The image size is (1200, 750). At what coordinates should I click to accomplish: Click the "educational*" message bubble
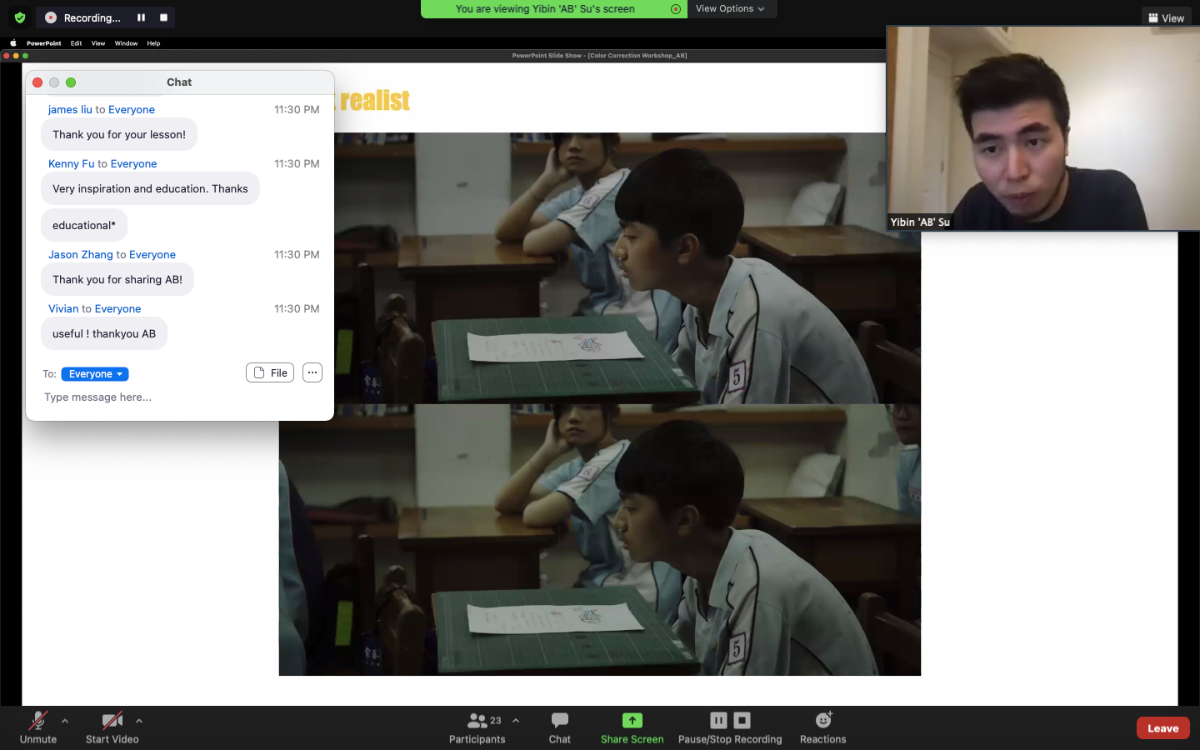click(x=84, y=225)
